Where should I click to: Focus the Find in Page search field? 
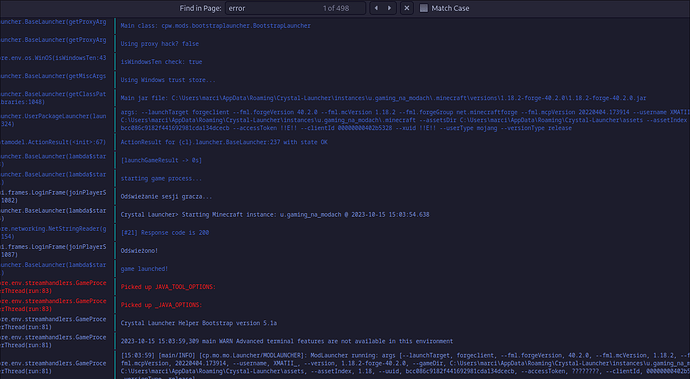(x=295, y=8)
